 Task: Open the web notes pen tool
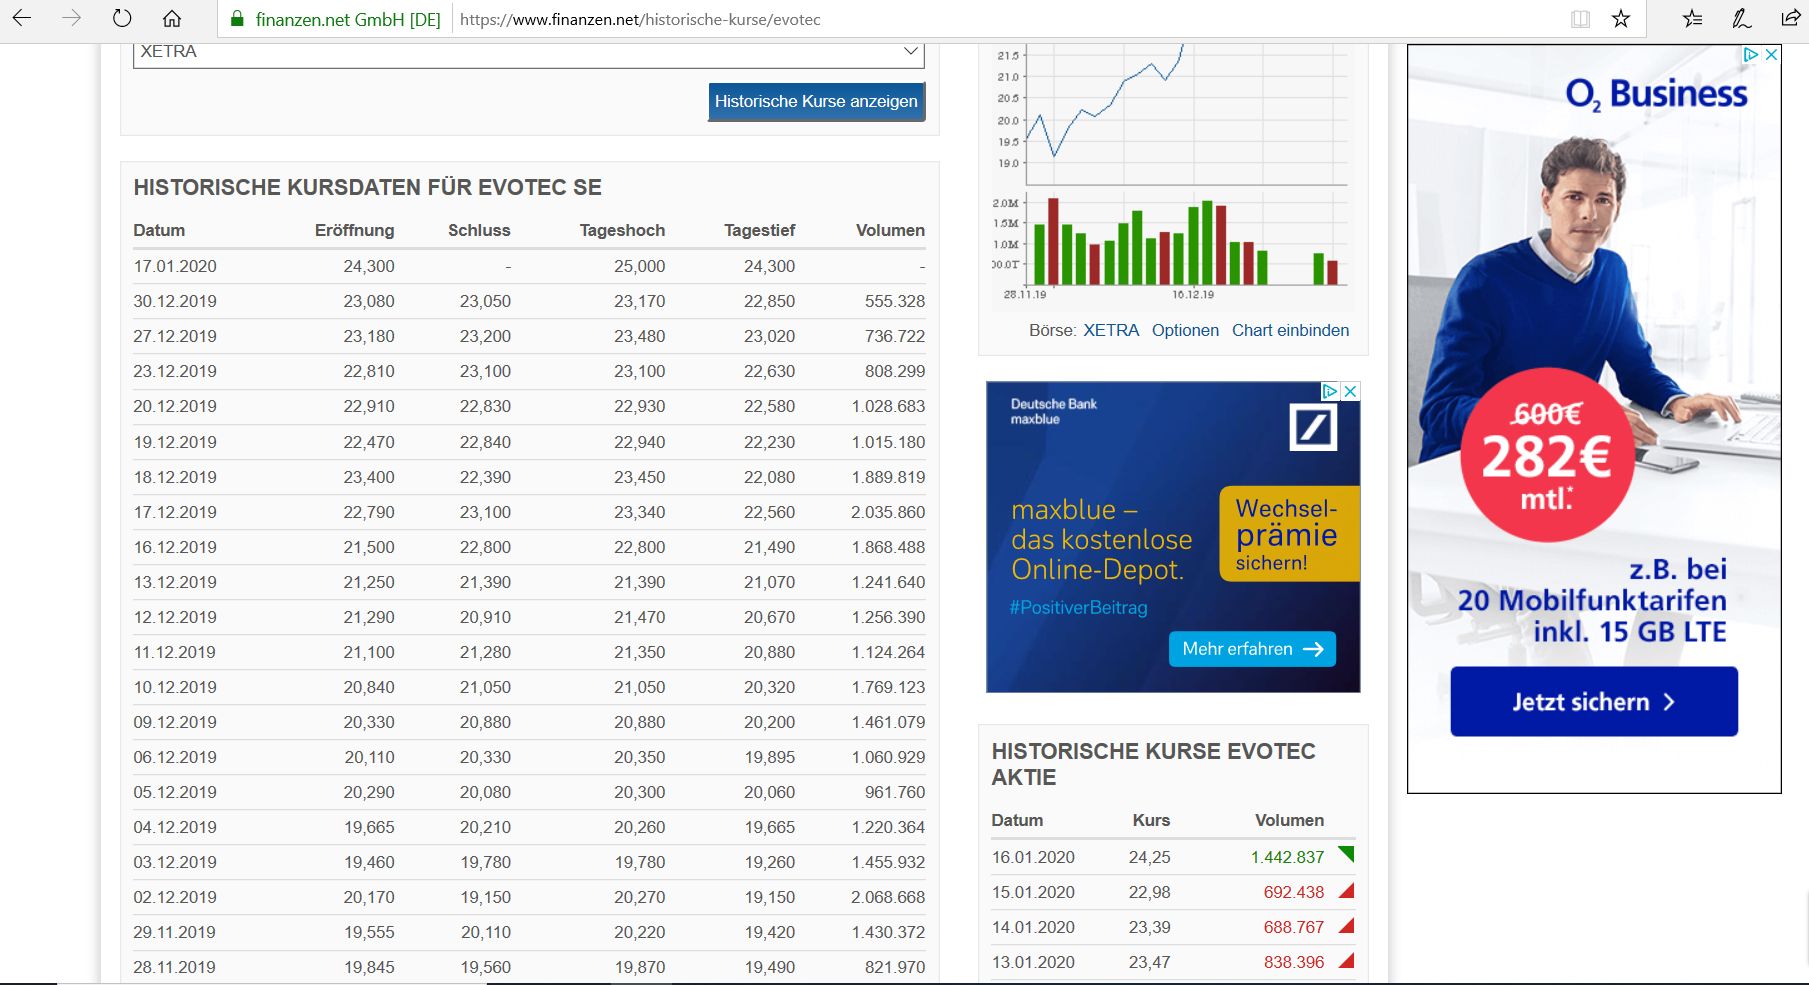(x=1742, y=19)
